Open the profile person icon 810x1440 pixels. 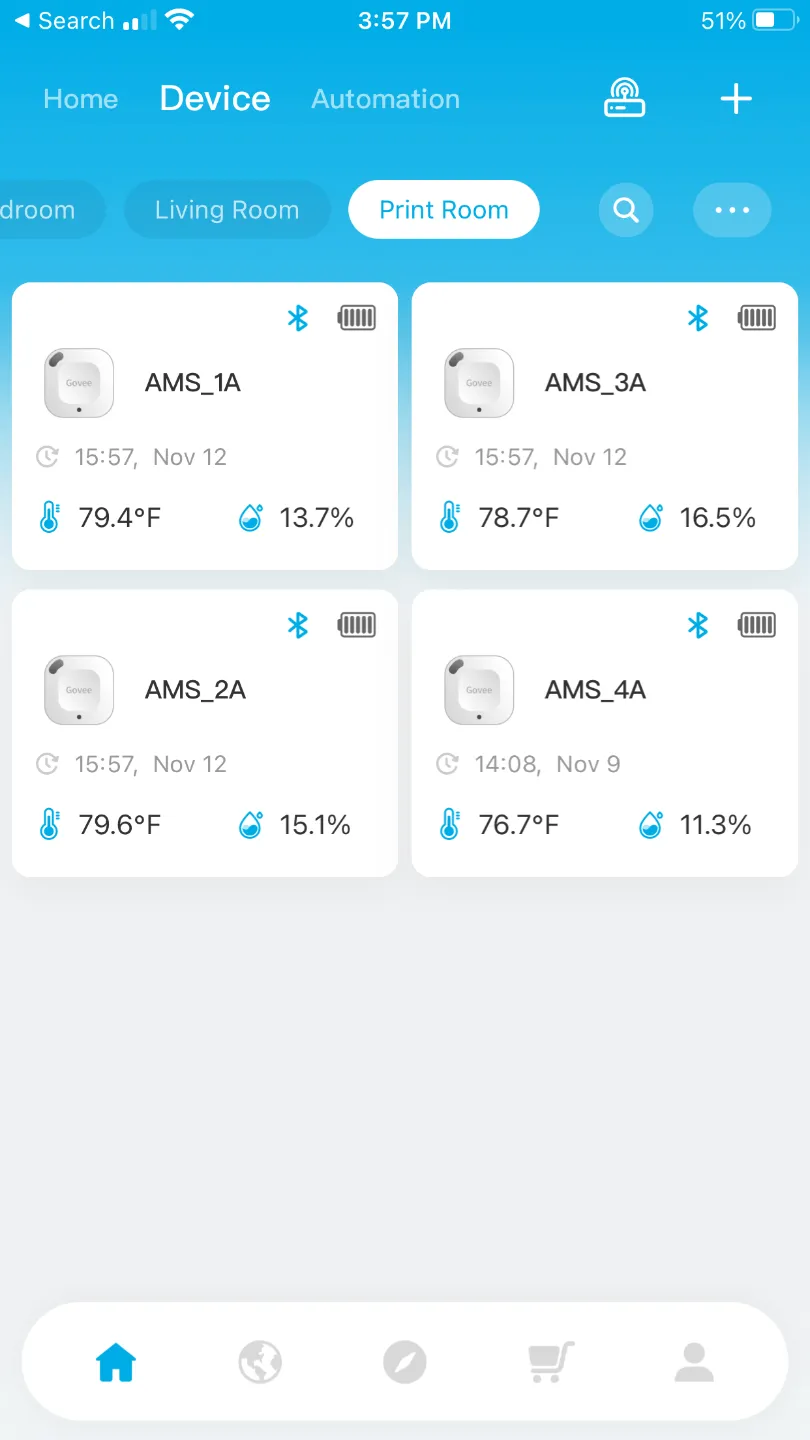tap(694, 1362)
